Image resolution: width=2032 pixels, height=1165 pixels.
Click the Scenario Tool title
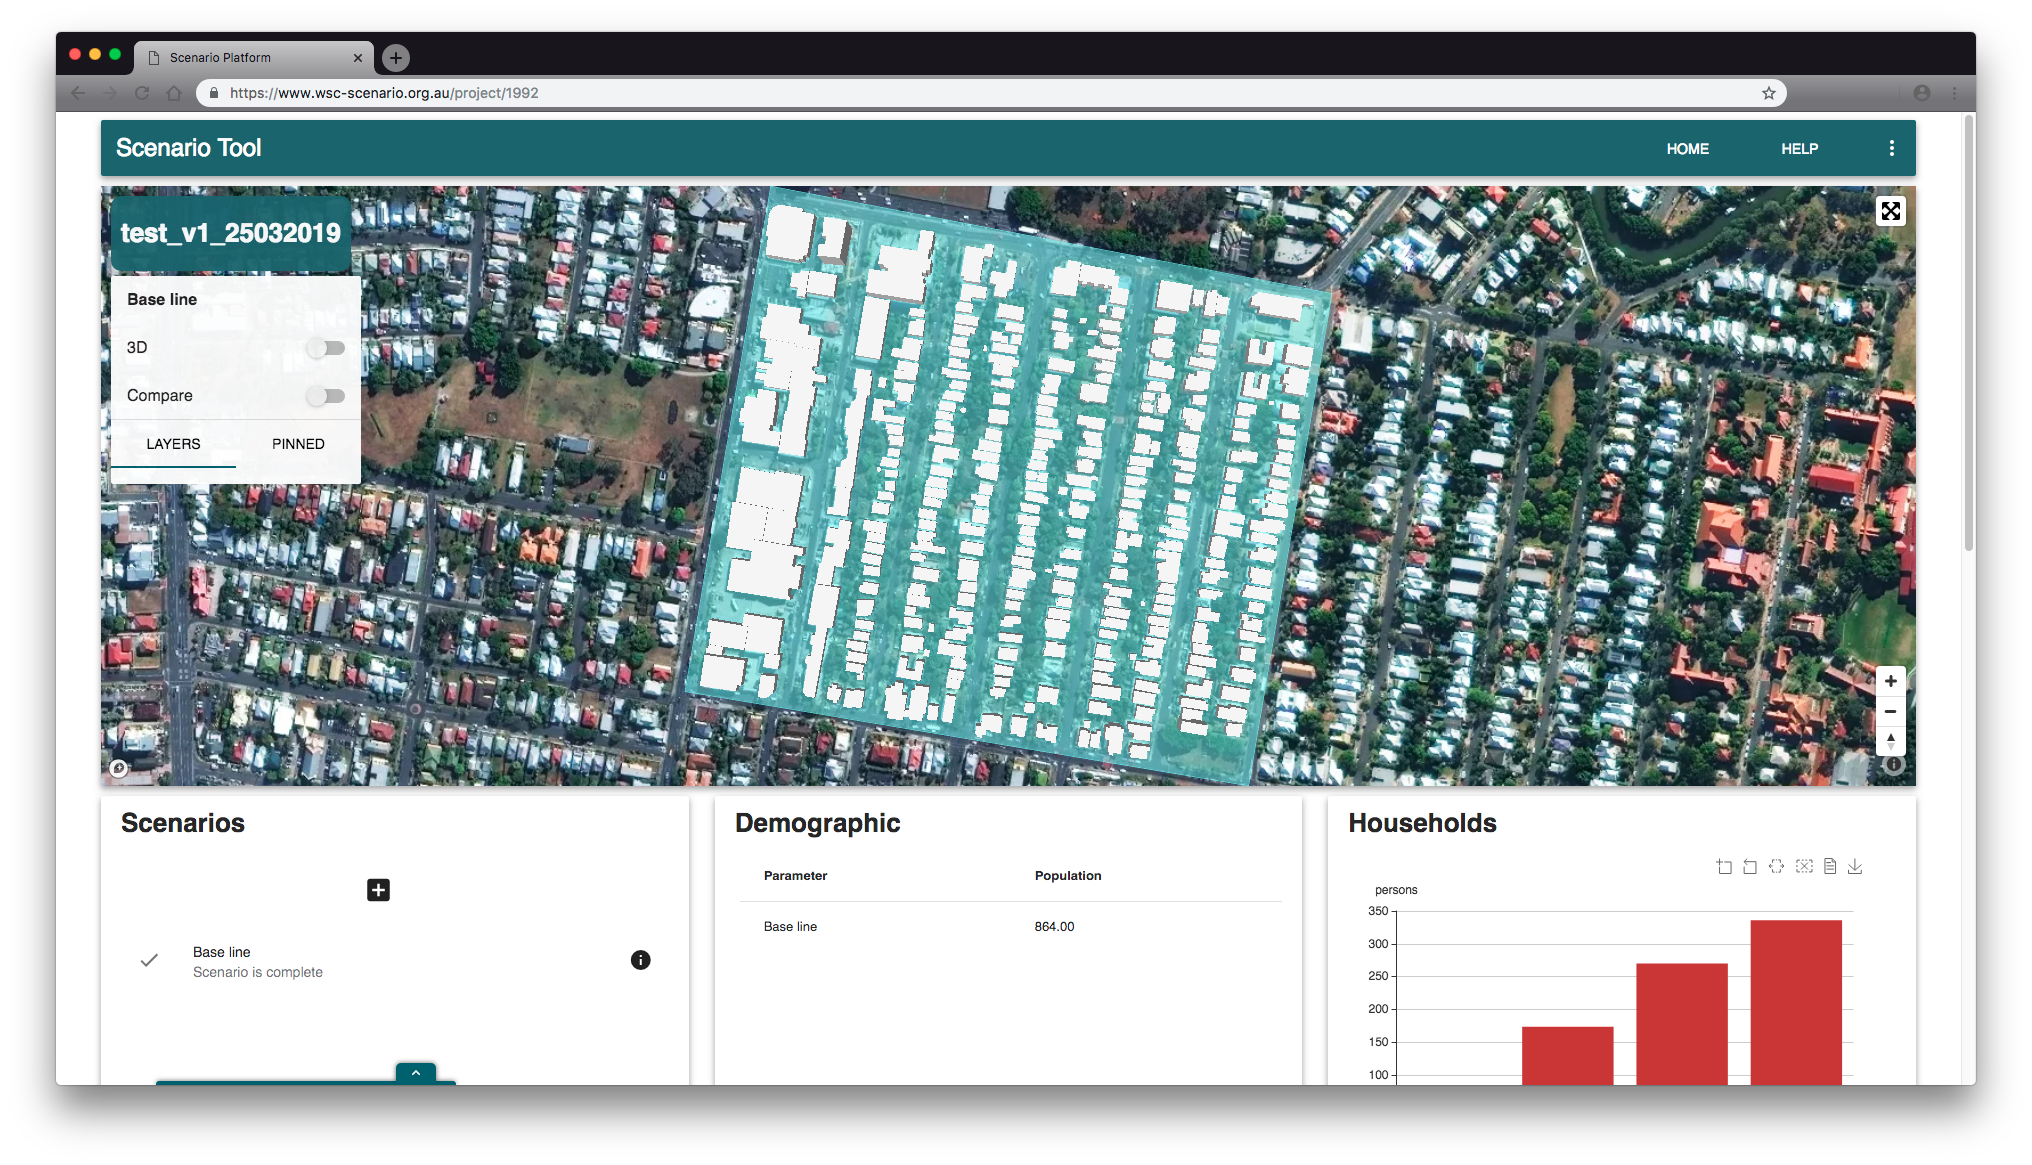click(x=188, y=148)
